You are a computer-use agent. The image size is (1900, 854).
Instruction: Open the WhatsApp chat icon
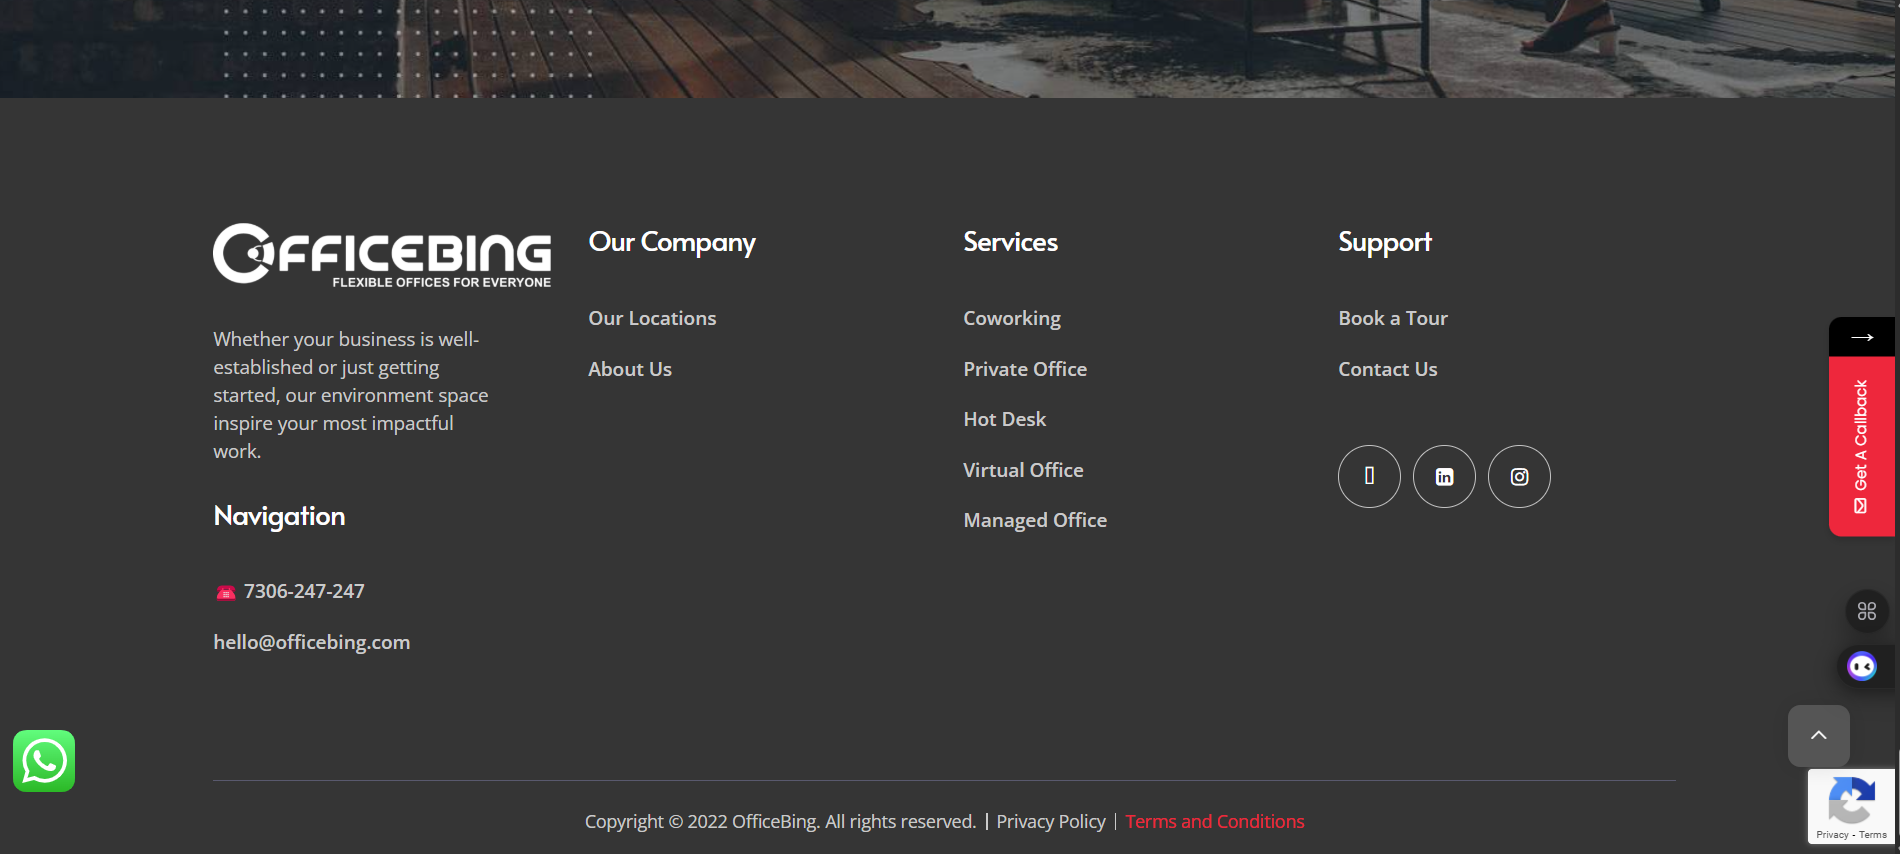click(x=44, y=761)
